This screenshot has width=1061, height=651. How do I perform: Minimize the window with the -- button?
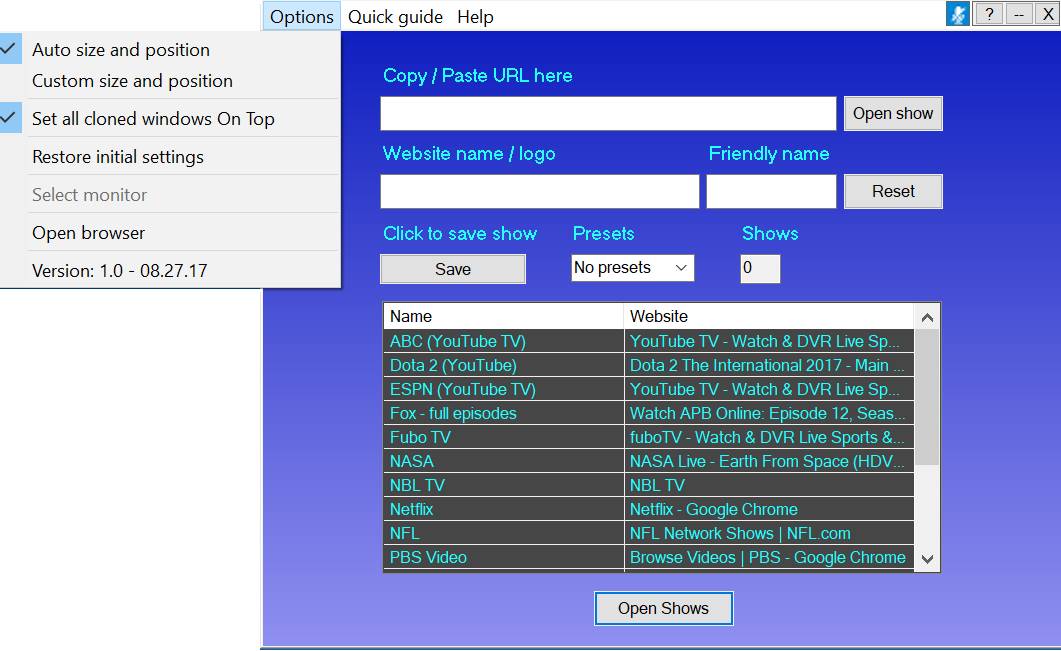click(1018, 14)
